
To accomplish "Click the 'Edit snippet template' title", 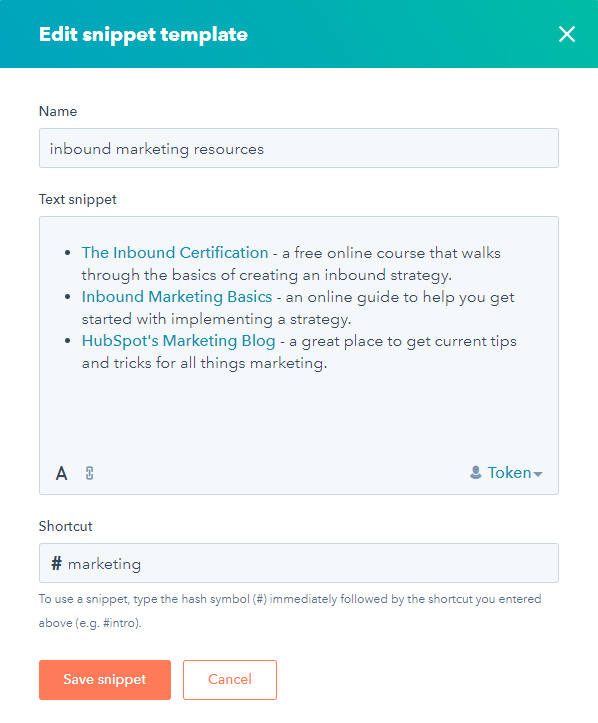I will 143,35.
